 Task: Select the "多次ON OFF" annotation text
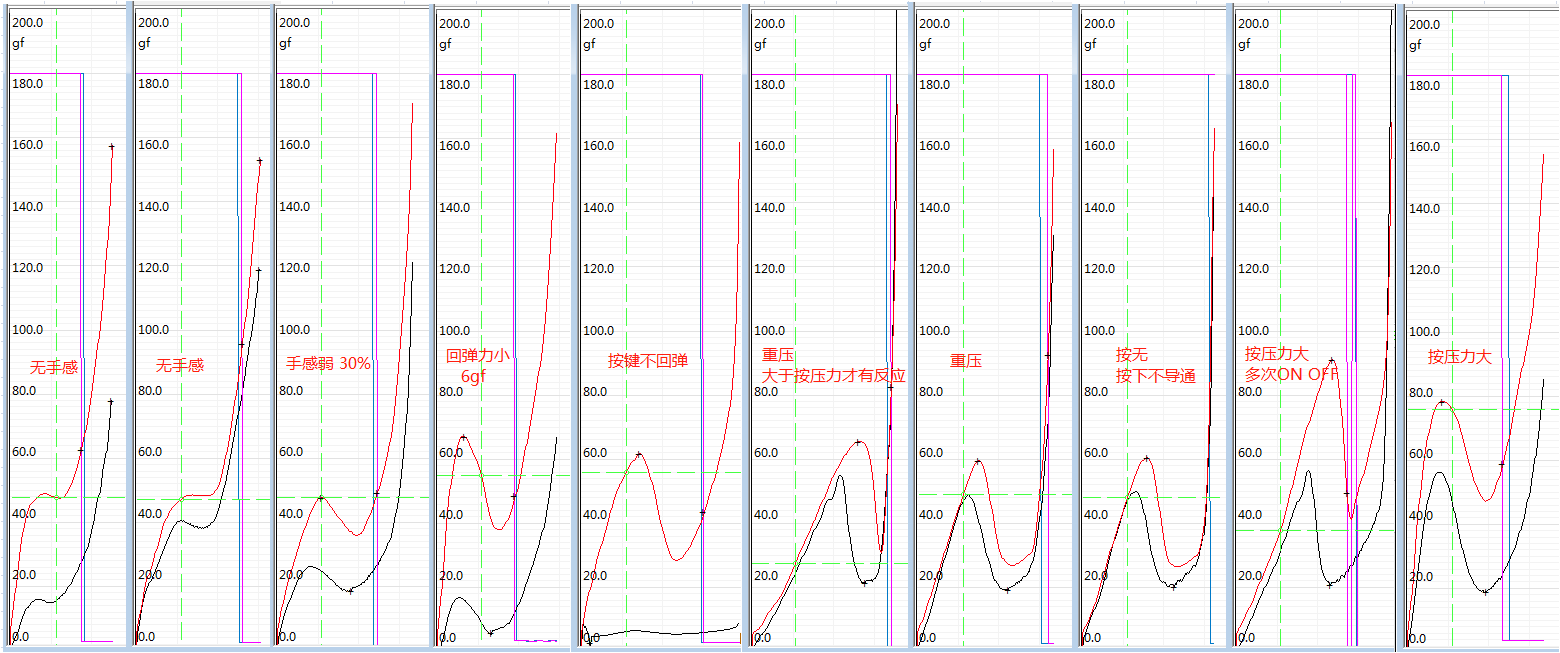tap(1290, 374)
